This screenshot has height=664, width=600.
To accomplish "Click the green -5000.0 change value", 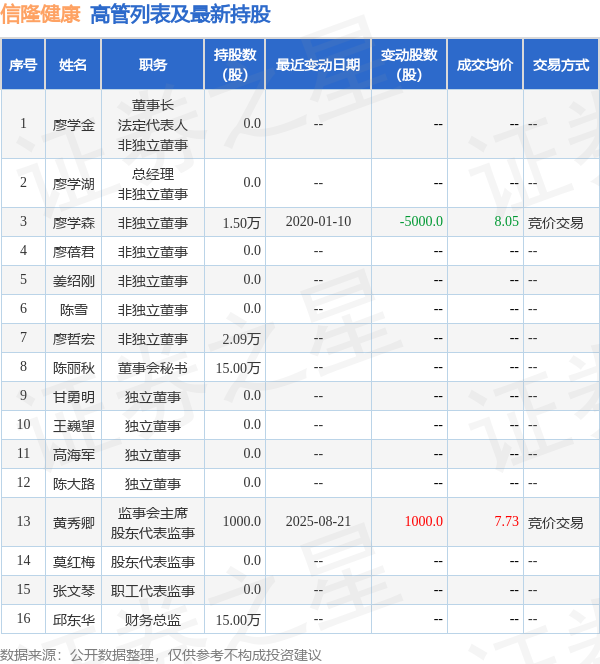I will (x=421, y=221).
